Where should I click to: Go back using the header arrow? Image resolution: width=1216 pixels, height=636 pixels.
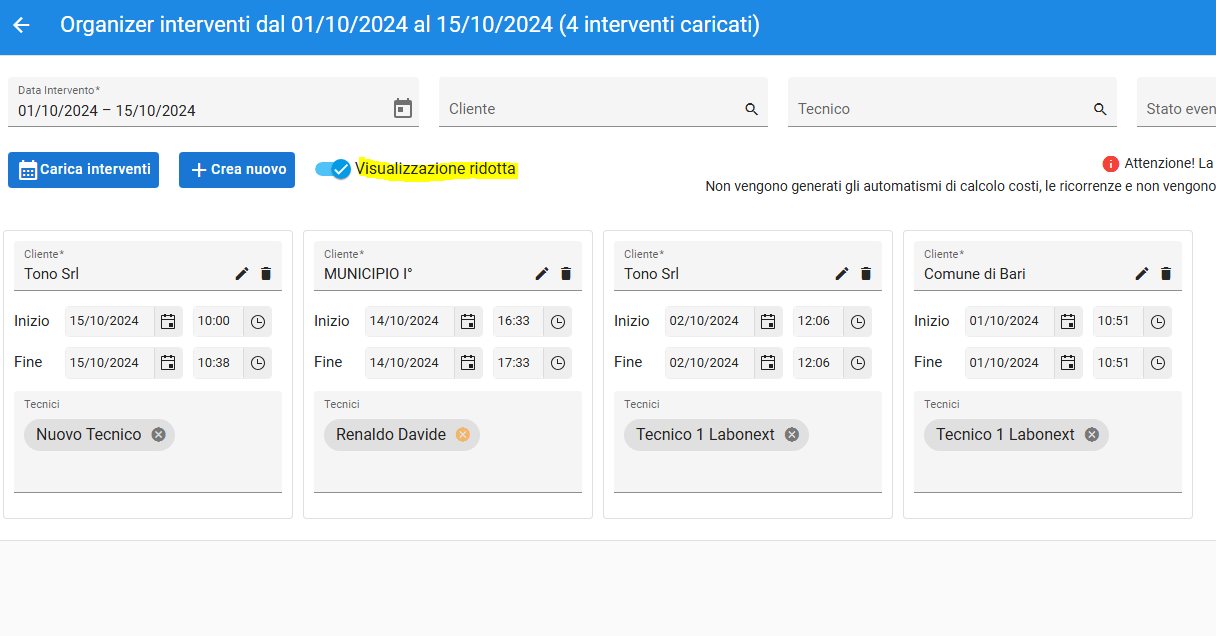coord(21,25)
